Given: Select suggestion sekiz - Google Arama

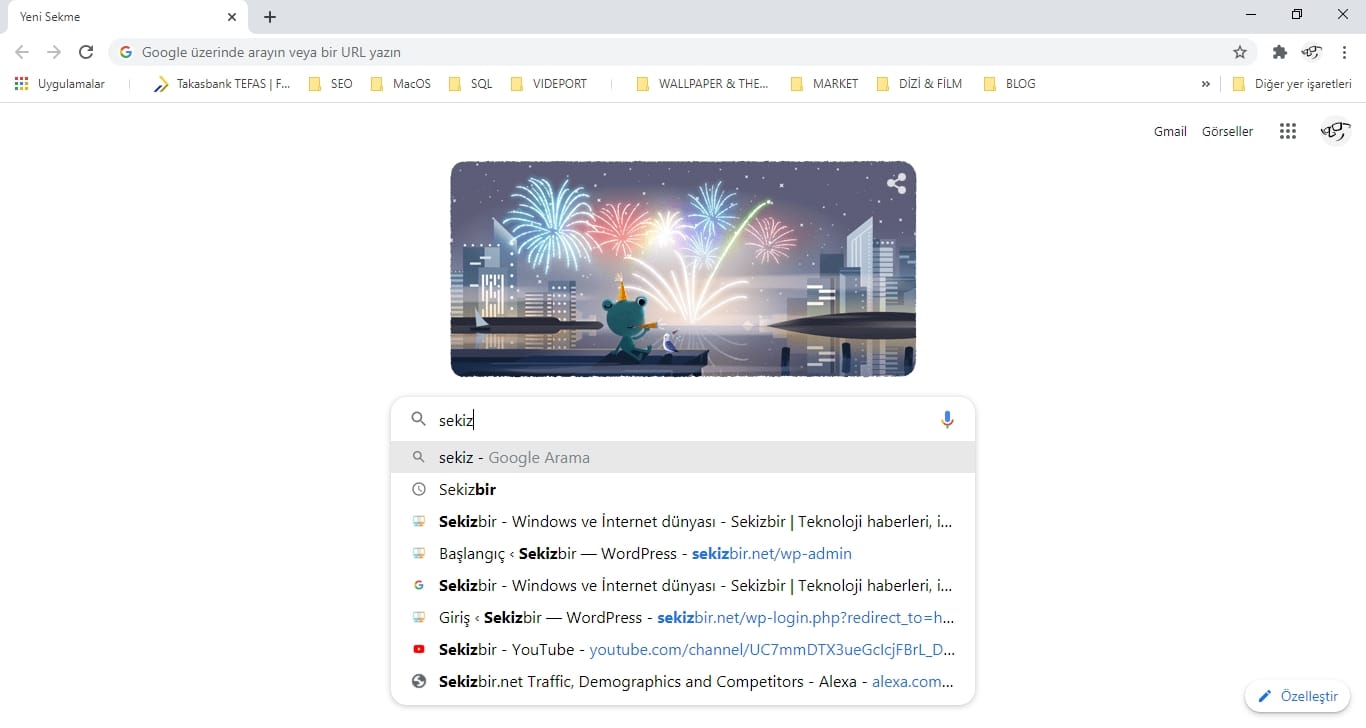Looking at the screenshot, I should click(x=683, y=457).
